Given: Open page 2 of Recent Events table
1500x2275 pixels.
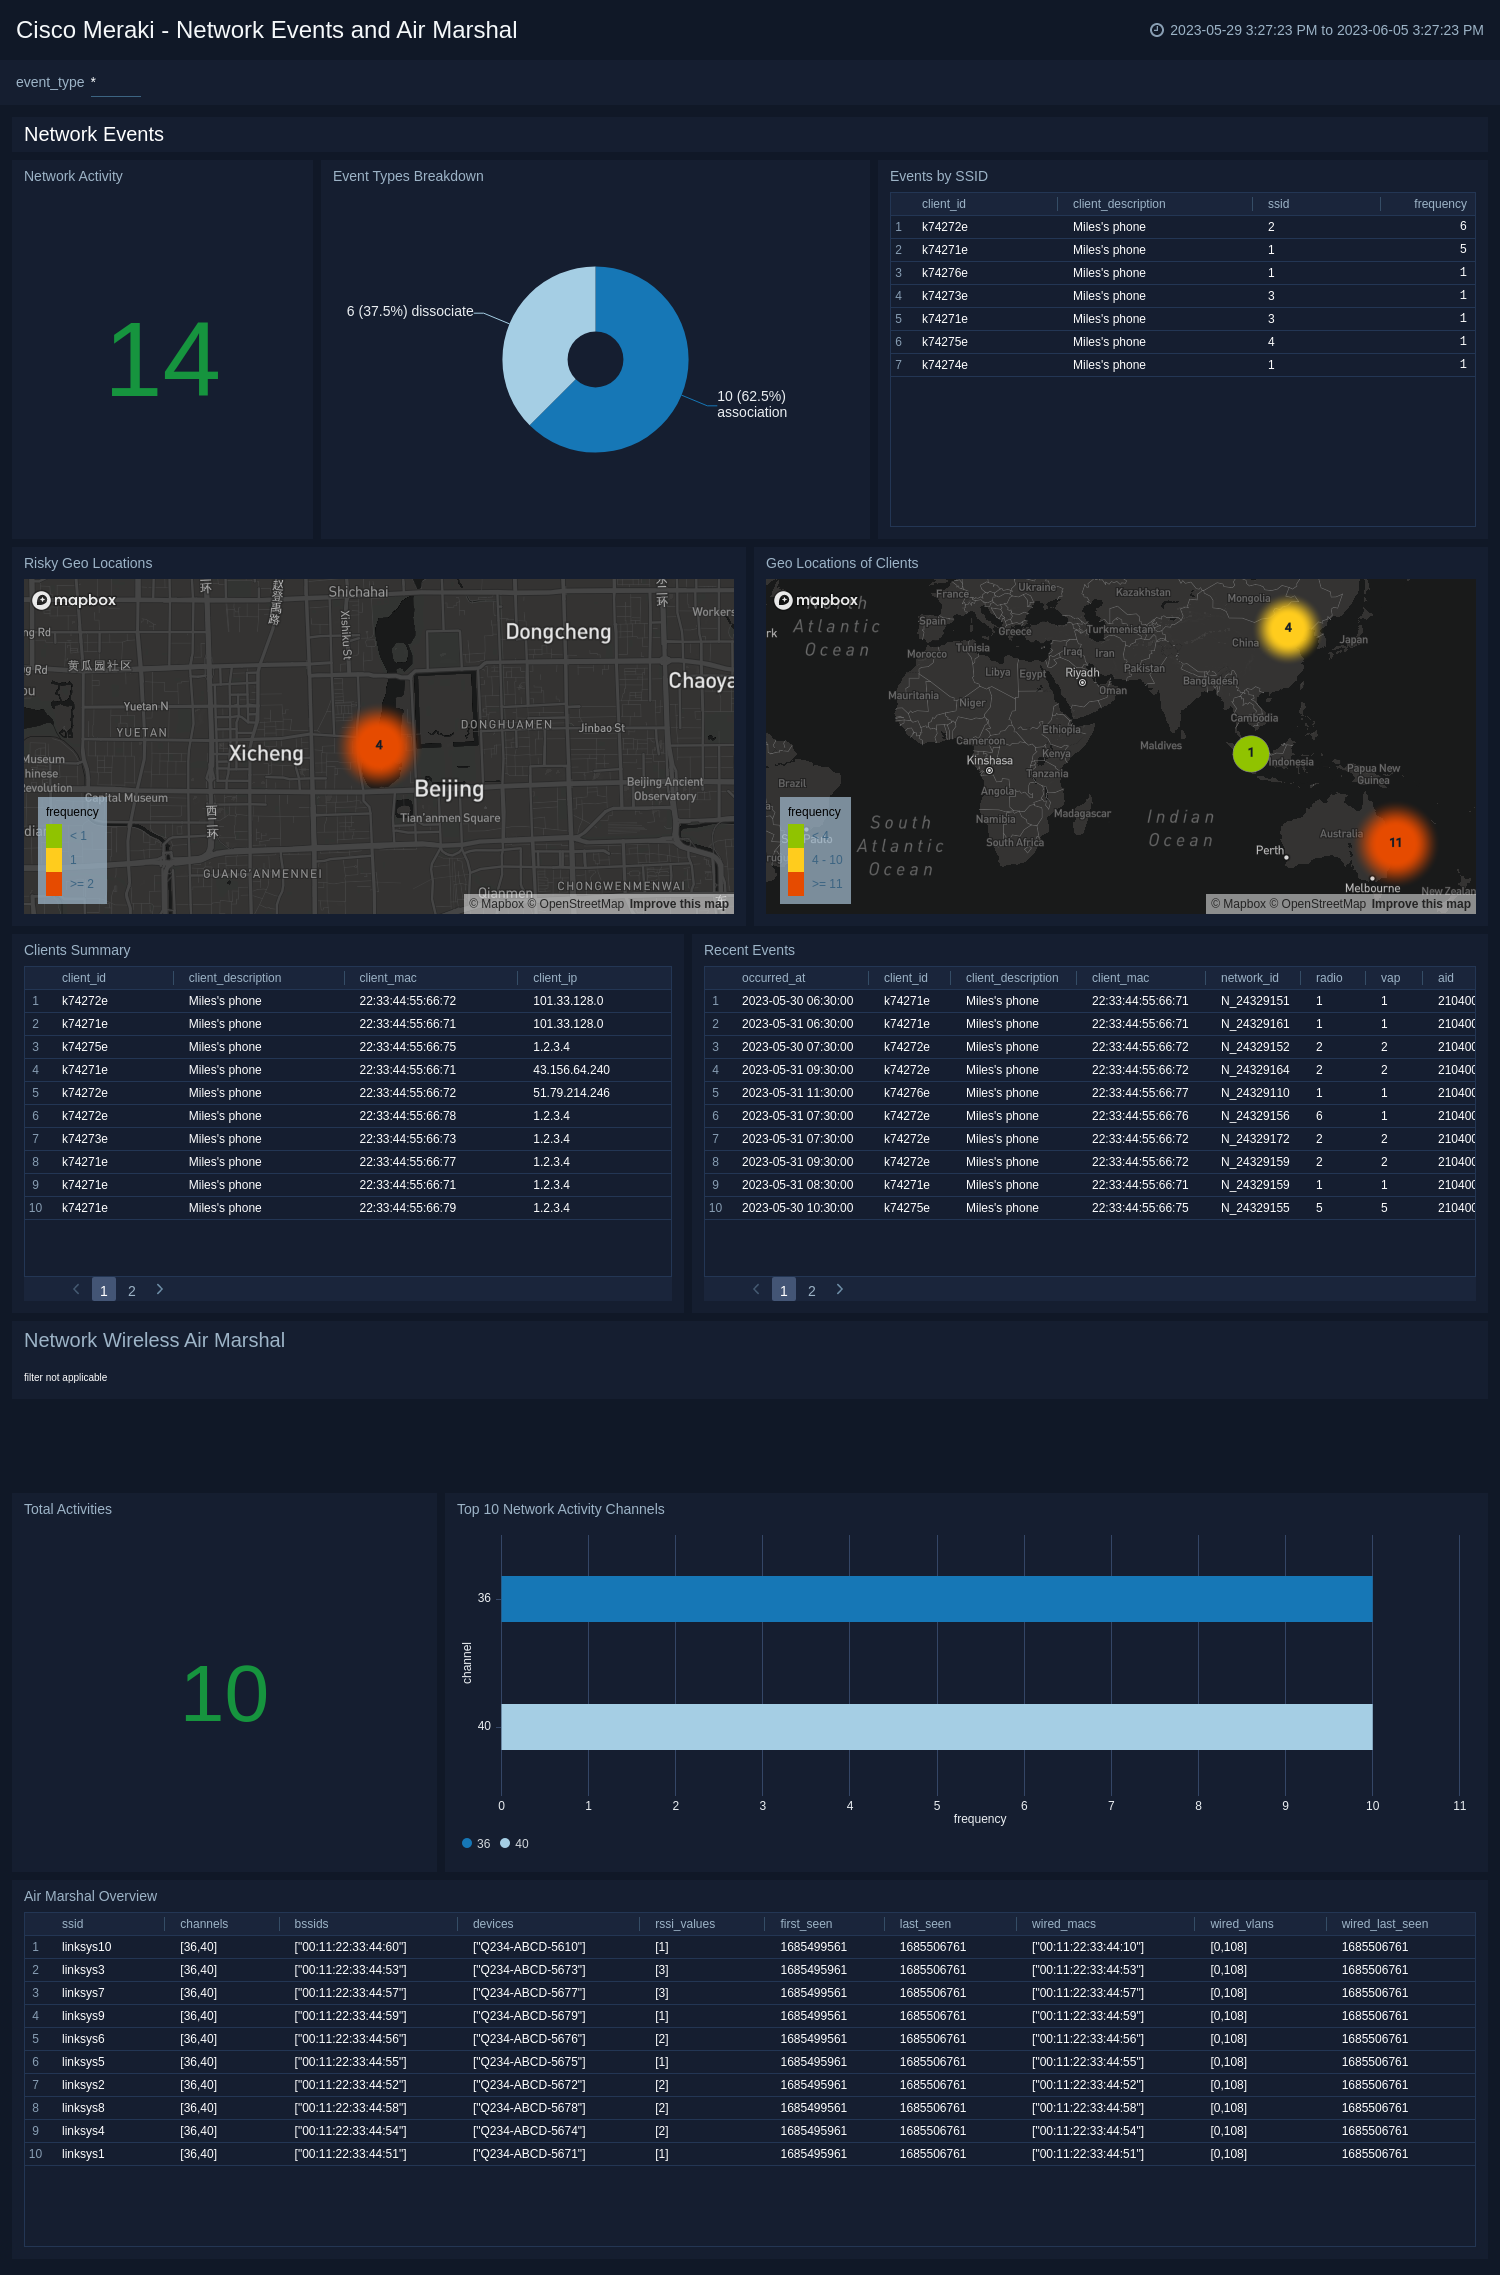Looking at the screenshot, I should tap(812, 1291).
